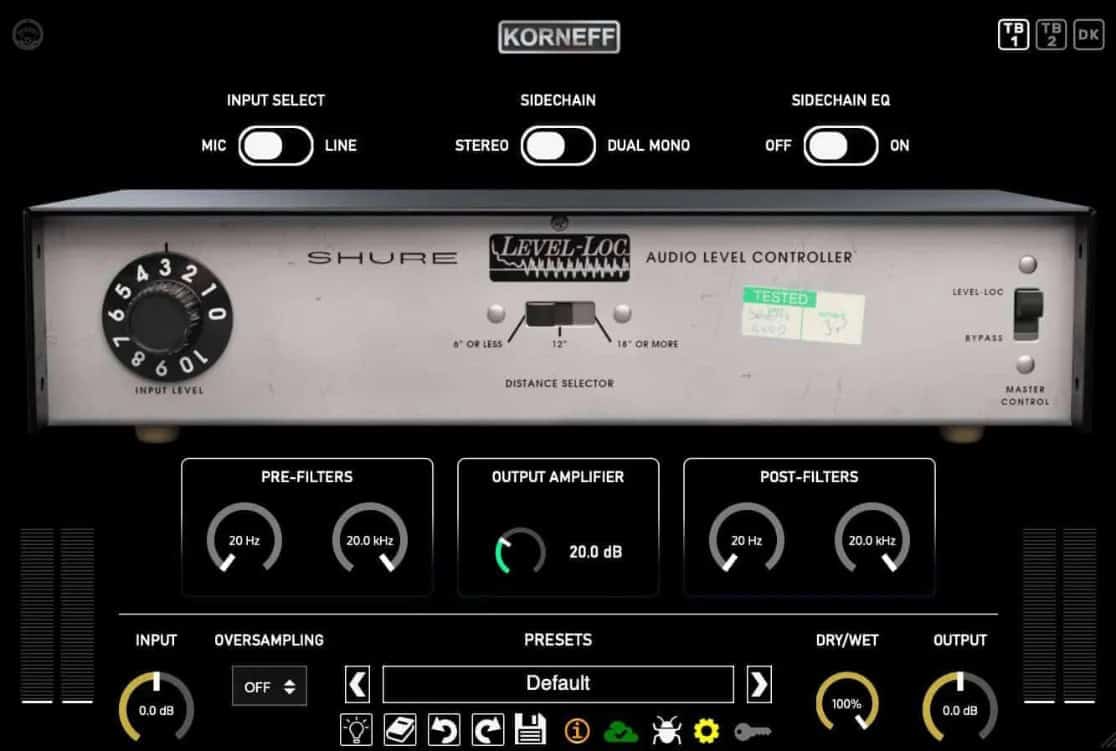
Task: Save preset with floppy disk icon
Action: [530, 730]
